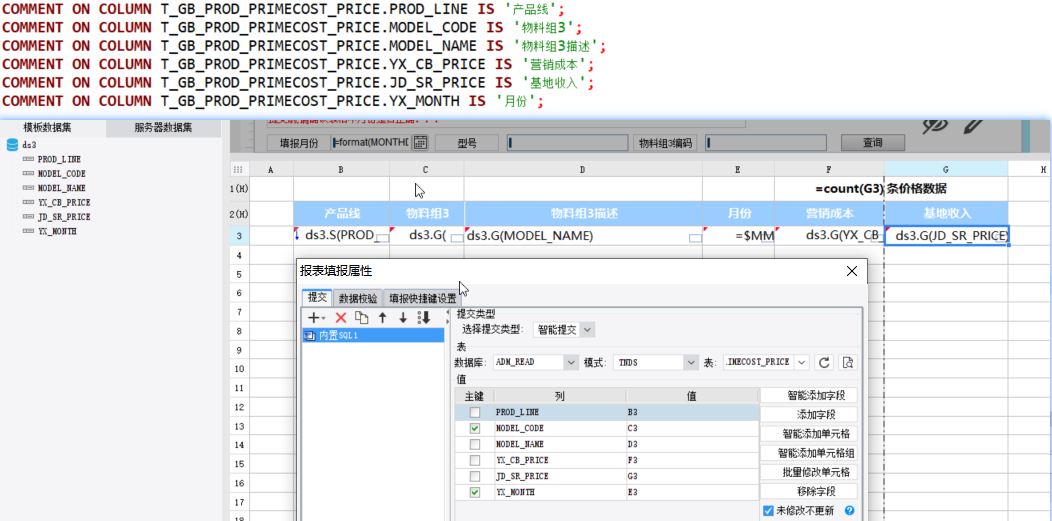
Task: Click the sort submit items icon
Action: tap(423, 318)
